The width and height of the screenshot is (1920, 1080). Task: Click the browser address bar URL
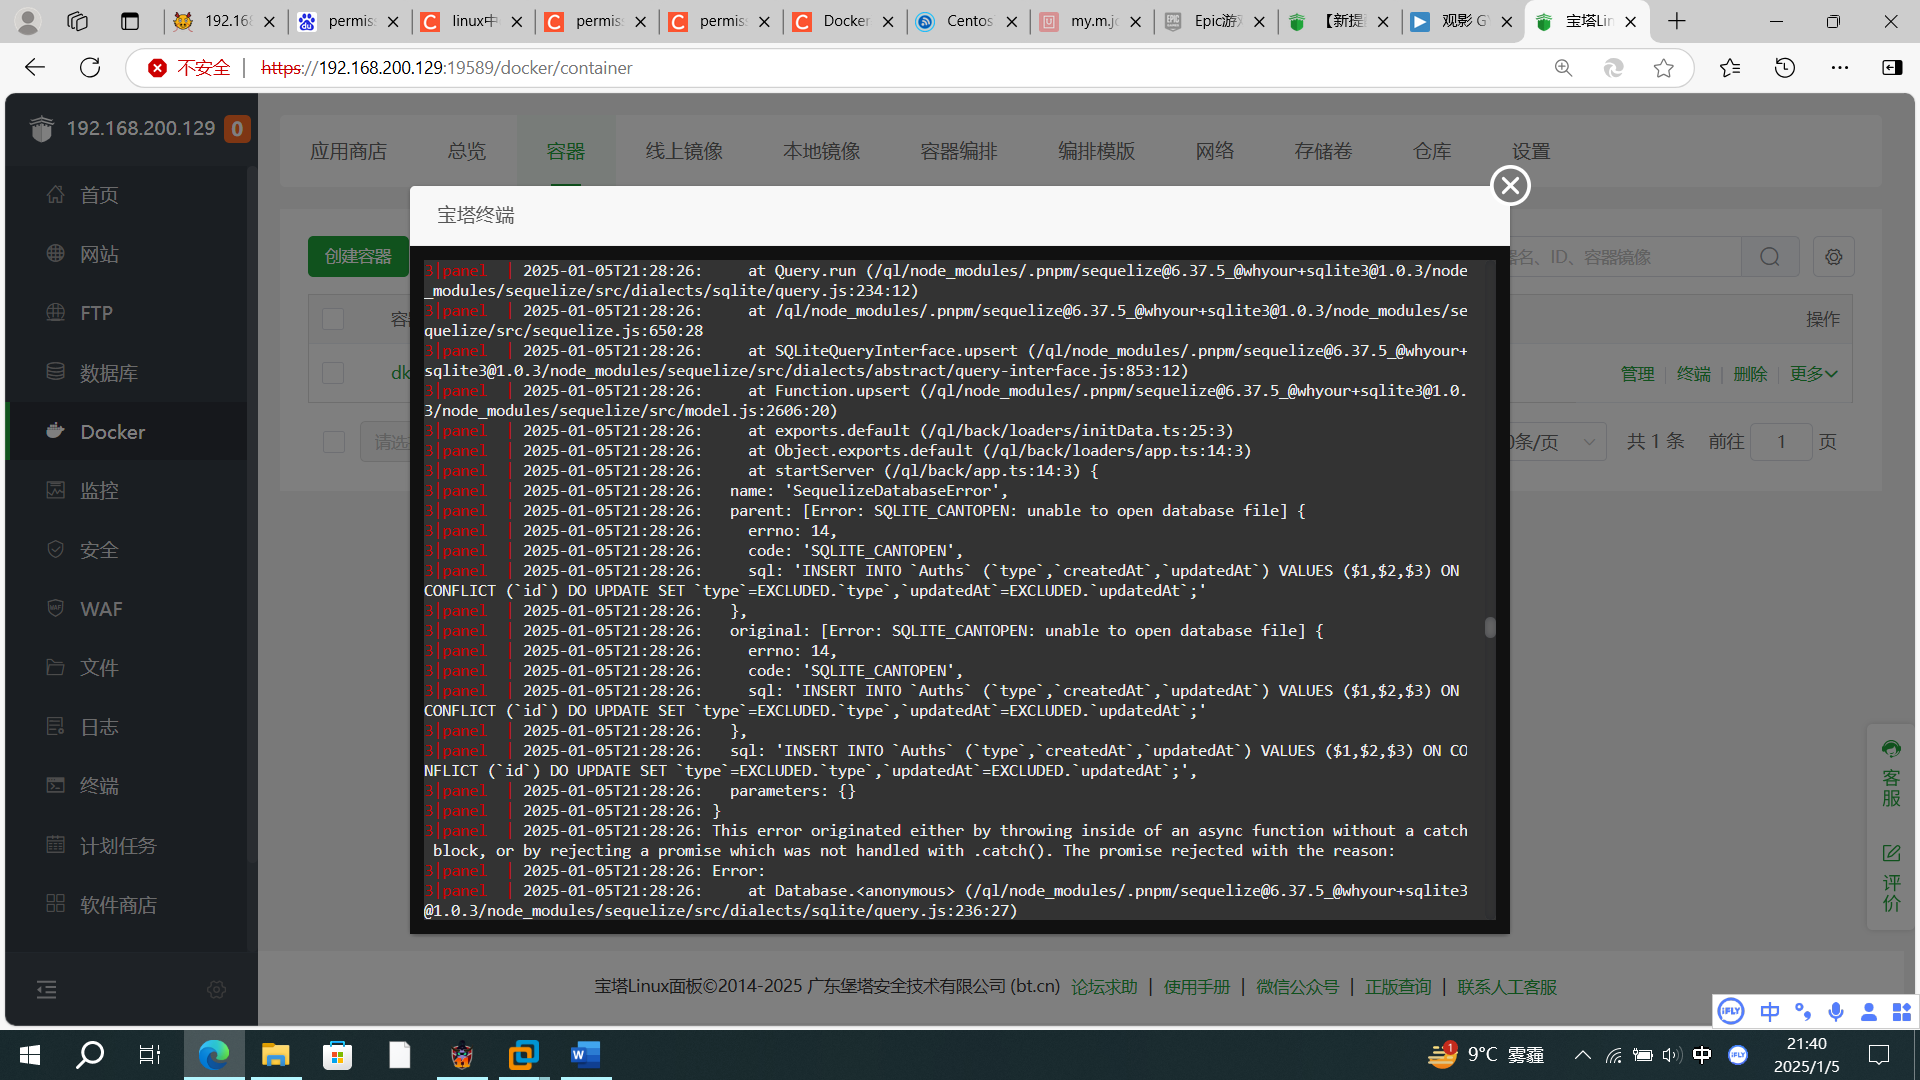[447, 68]
